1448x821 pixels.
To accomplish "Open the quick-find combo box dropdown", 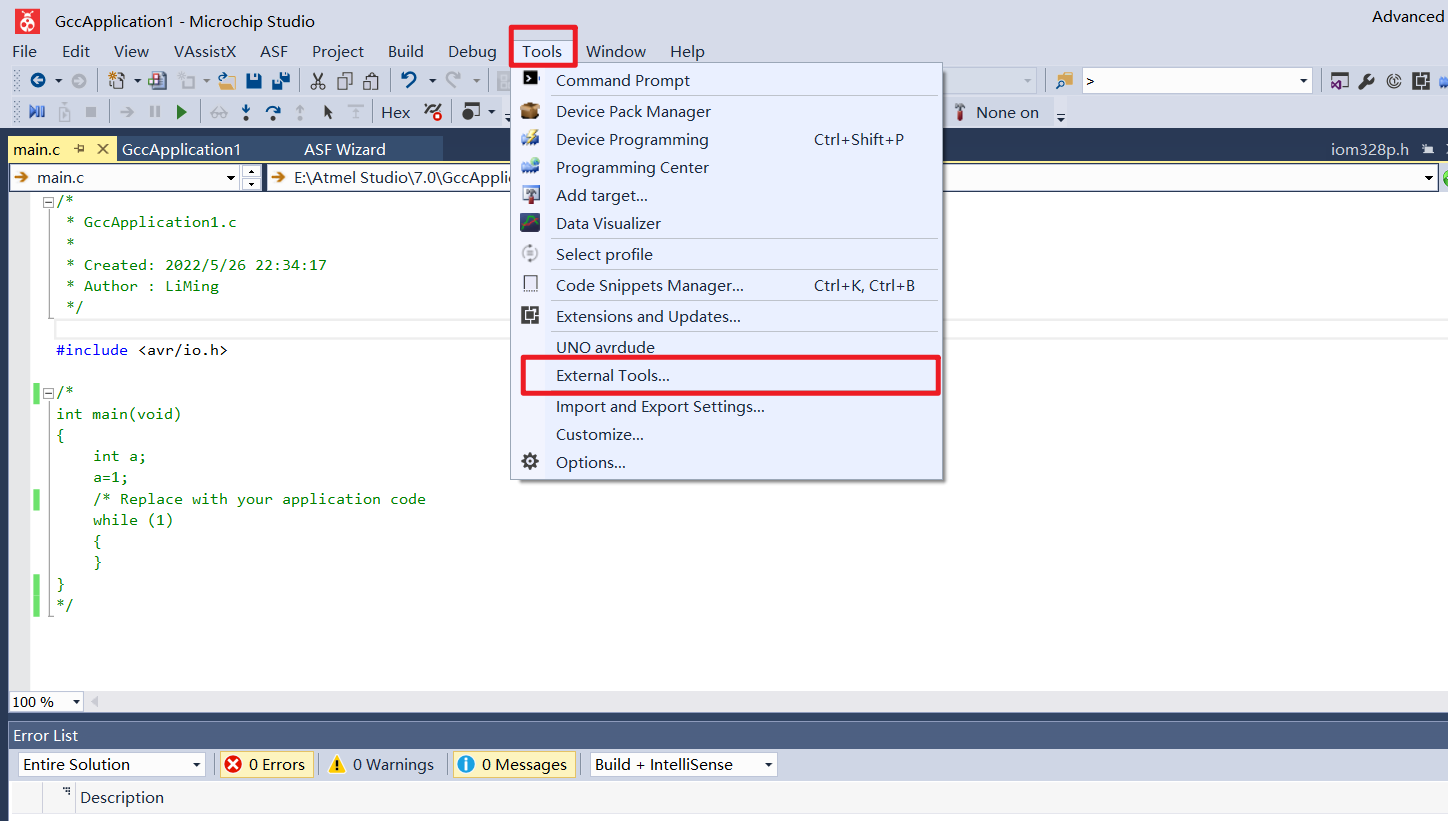I will [x=1304, y=81].
